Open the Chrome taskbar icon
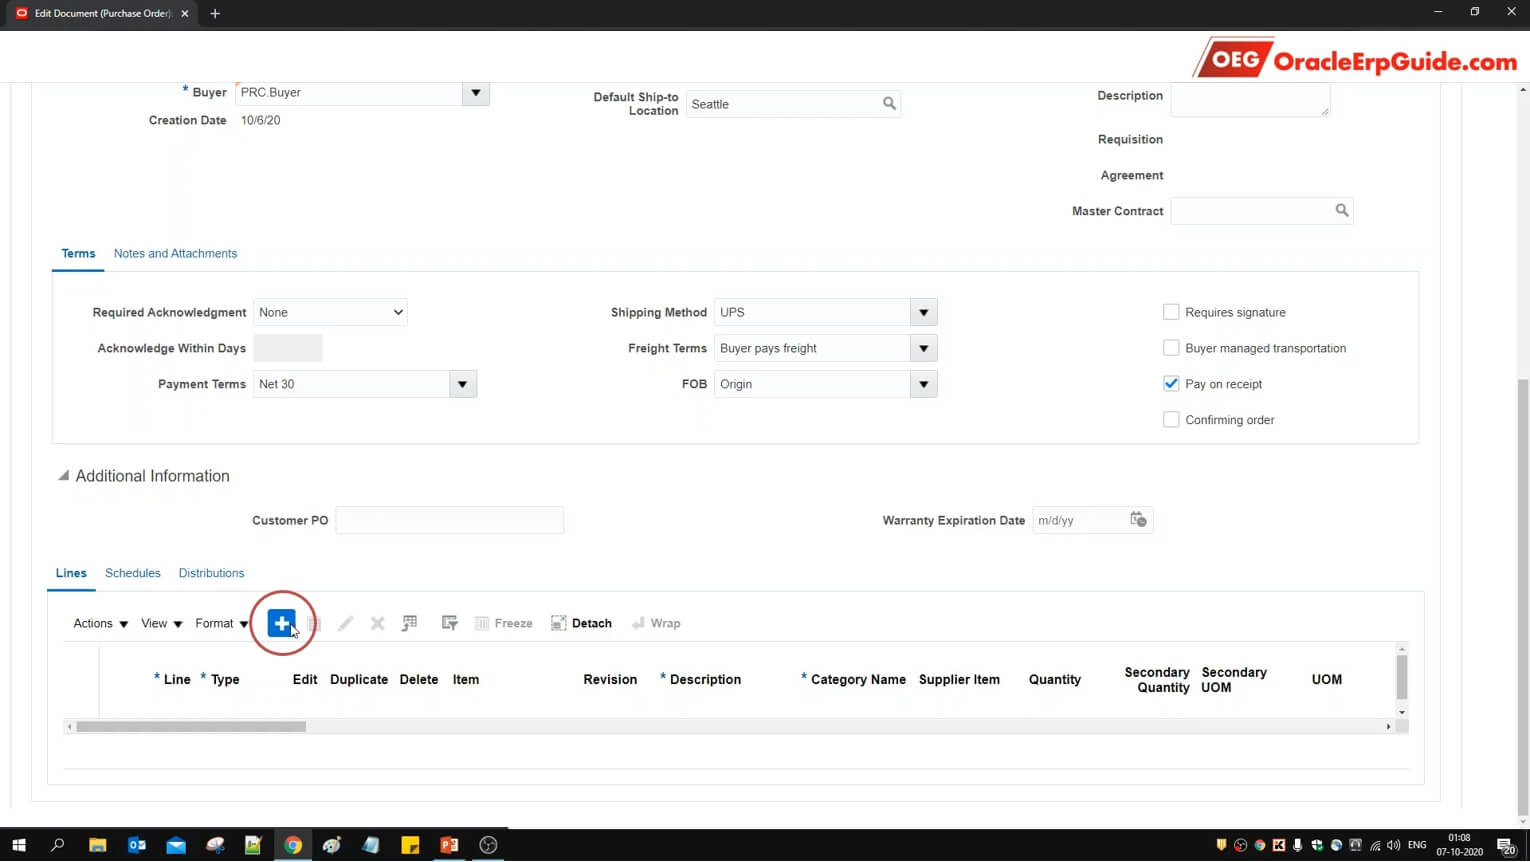 [293, 845]
